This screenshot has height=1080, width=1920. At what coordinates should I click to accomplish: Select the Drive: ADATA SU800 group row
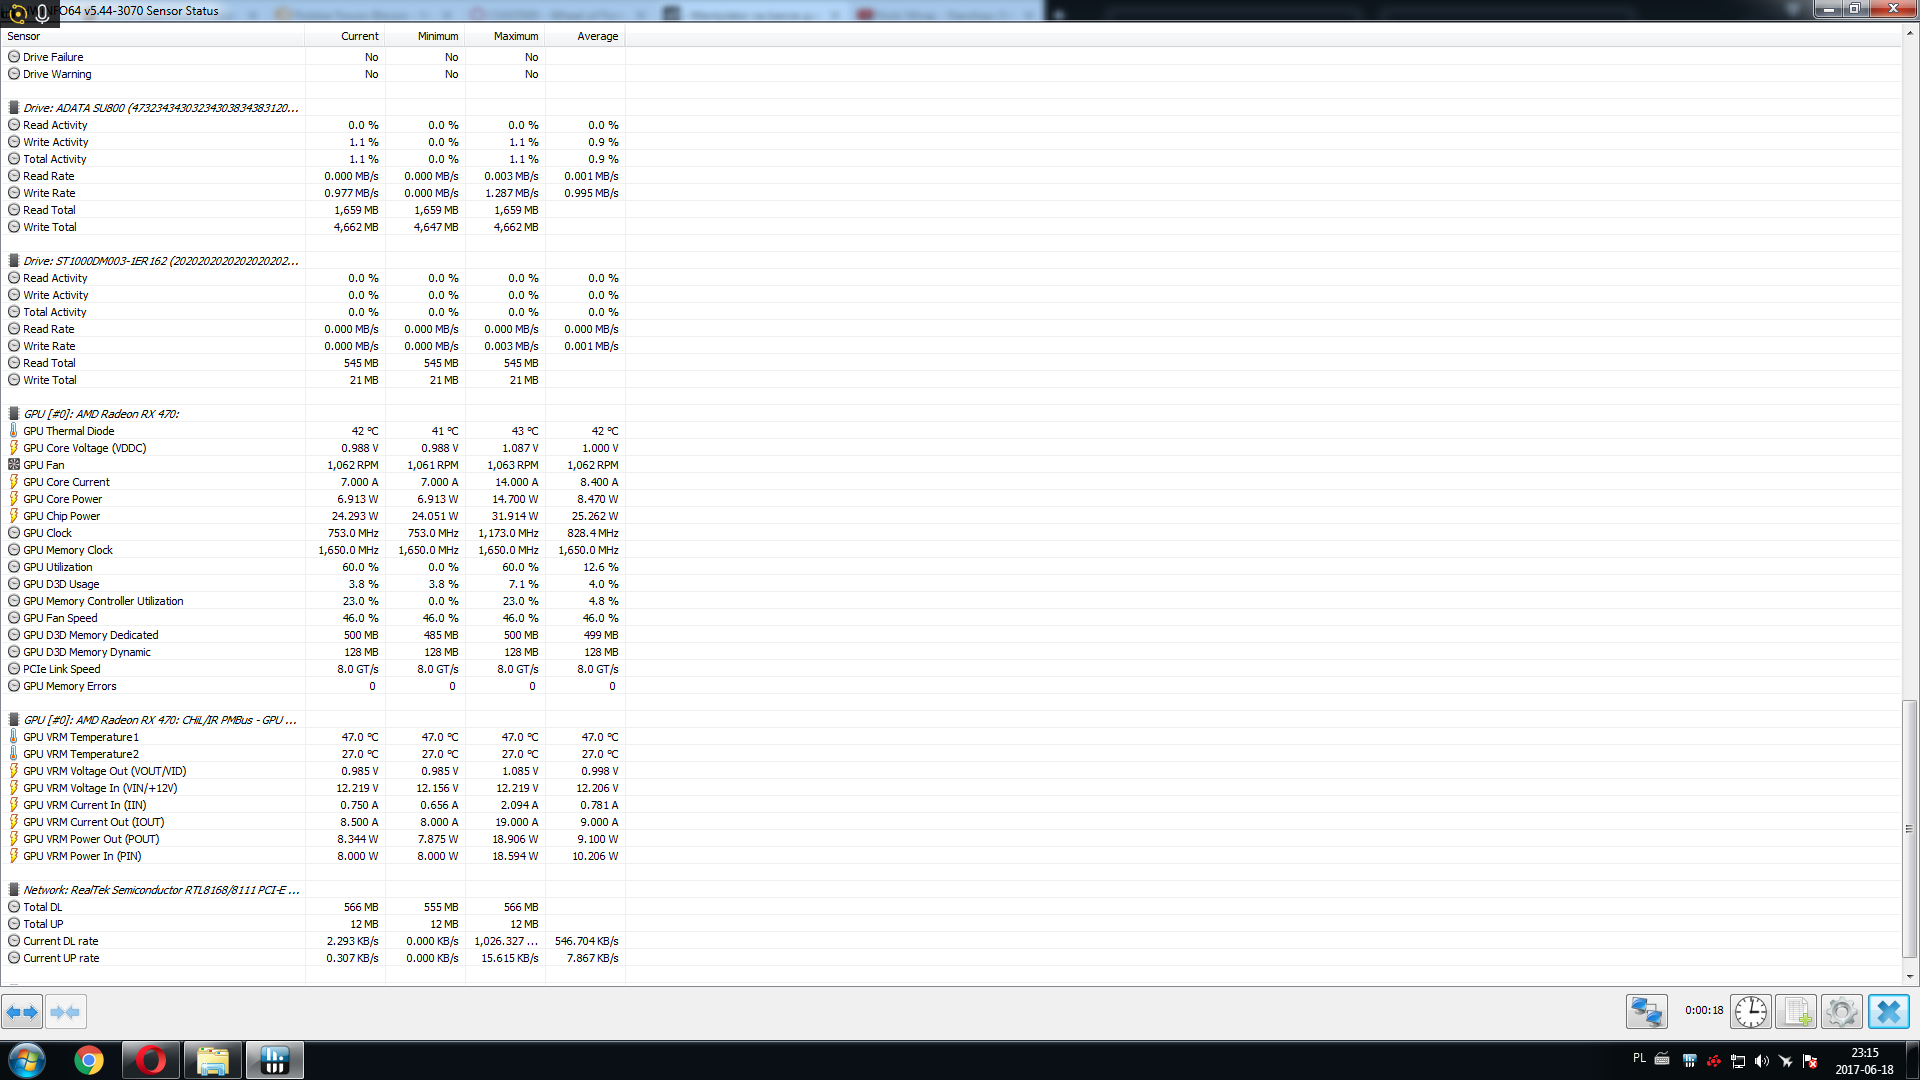(313, 108)
